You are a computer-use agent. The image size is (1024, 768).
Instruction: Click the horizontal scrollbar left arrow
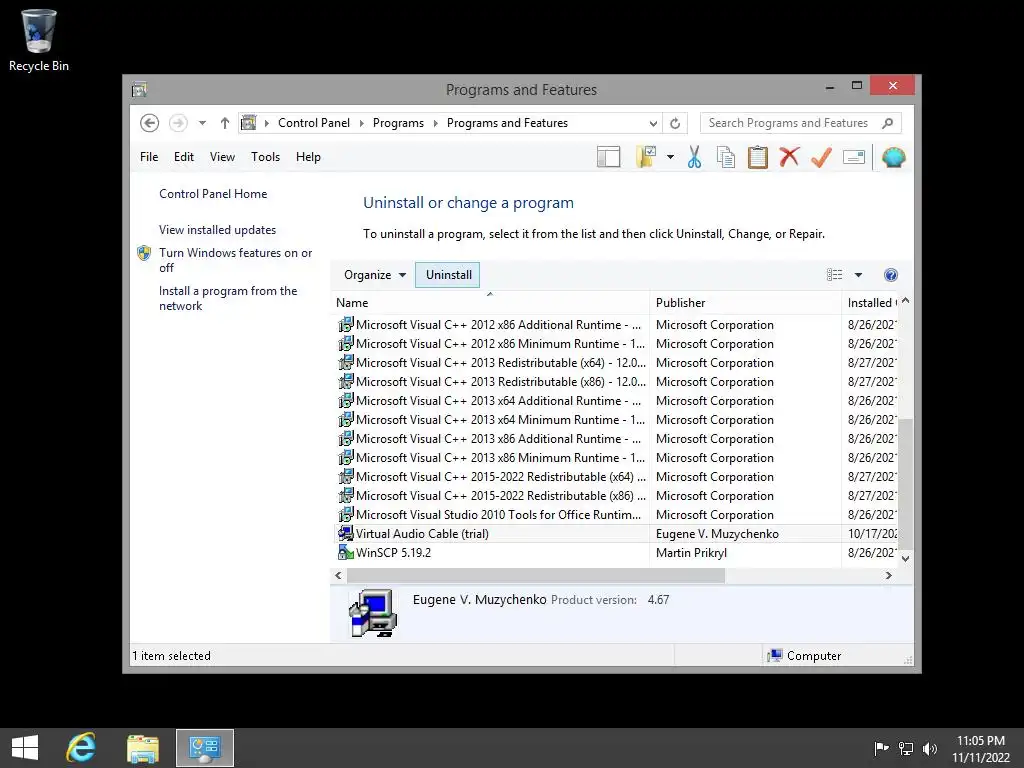pyautogui.click(x=338, y=575)
